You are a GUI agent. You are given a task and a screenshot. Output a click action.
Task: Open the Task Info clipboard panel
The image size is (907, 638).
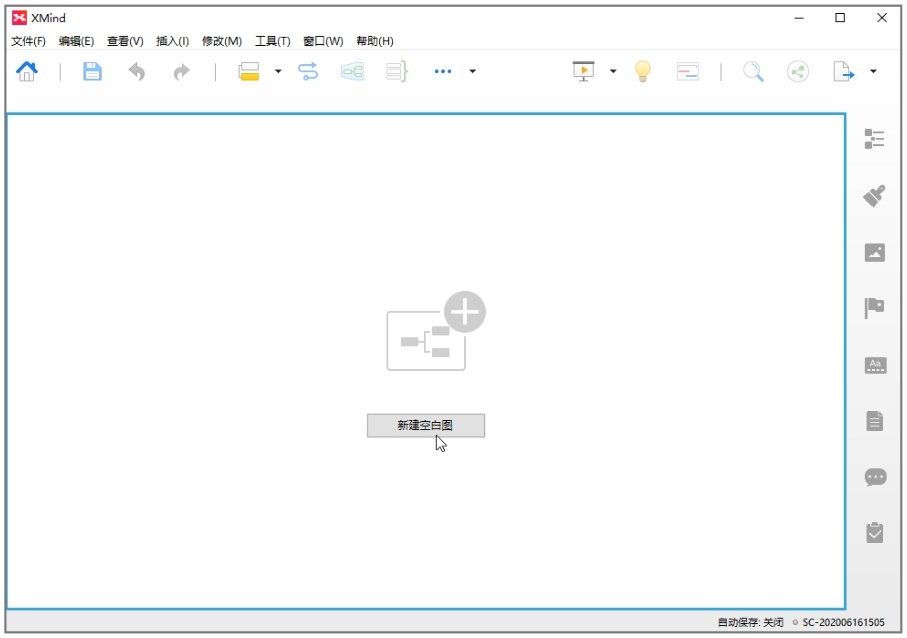click(x=875, y=532)
